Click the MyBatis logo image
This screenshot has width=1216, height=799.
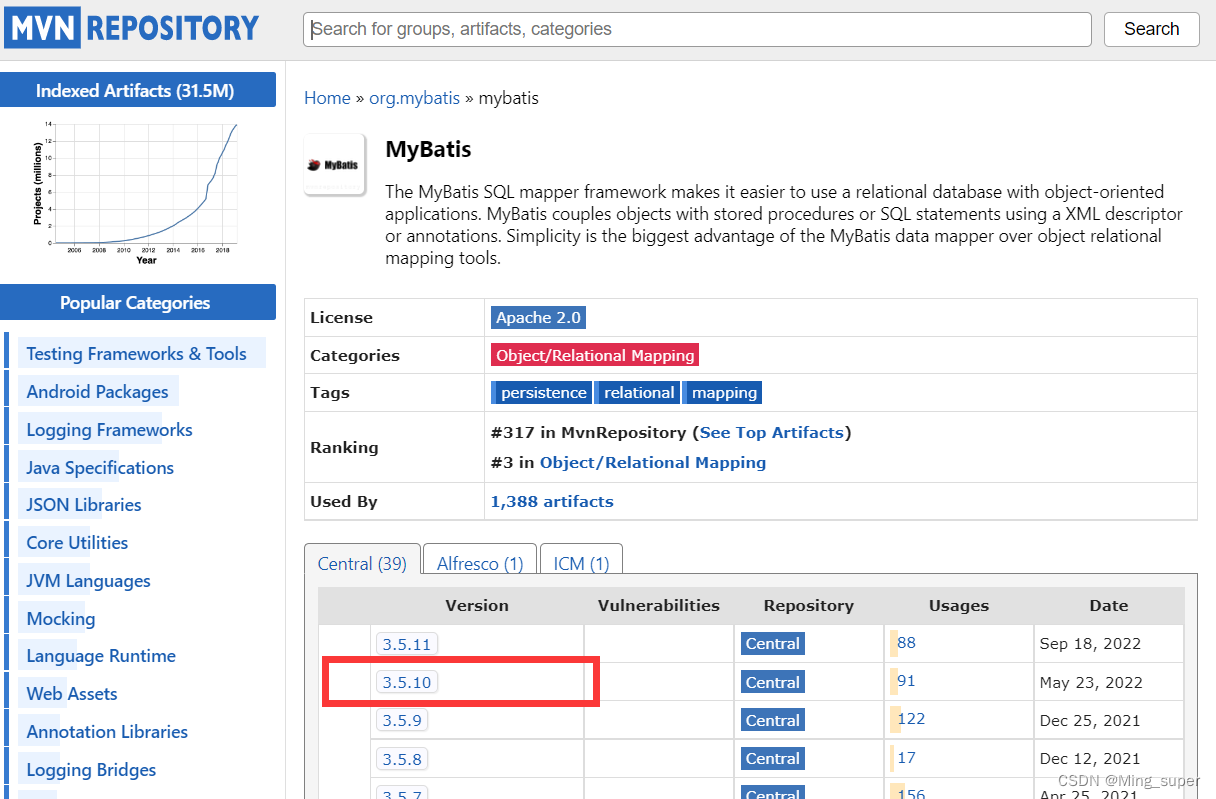pyautogui.click(x=335, y=165)
